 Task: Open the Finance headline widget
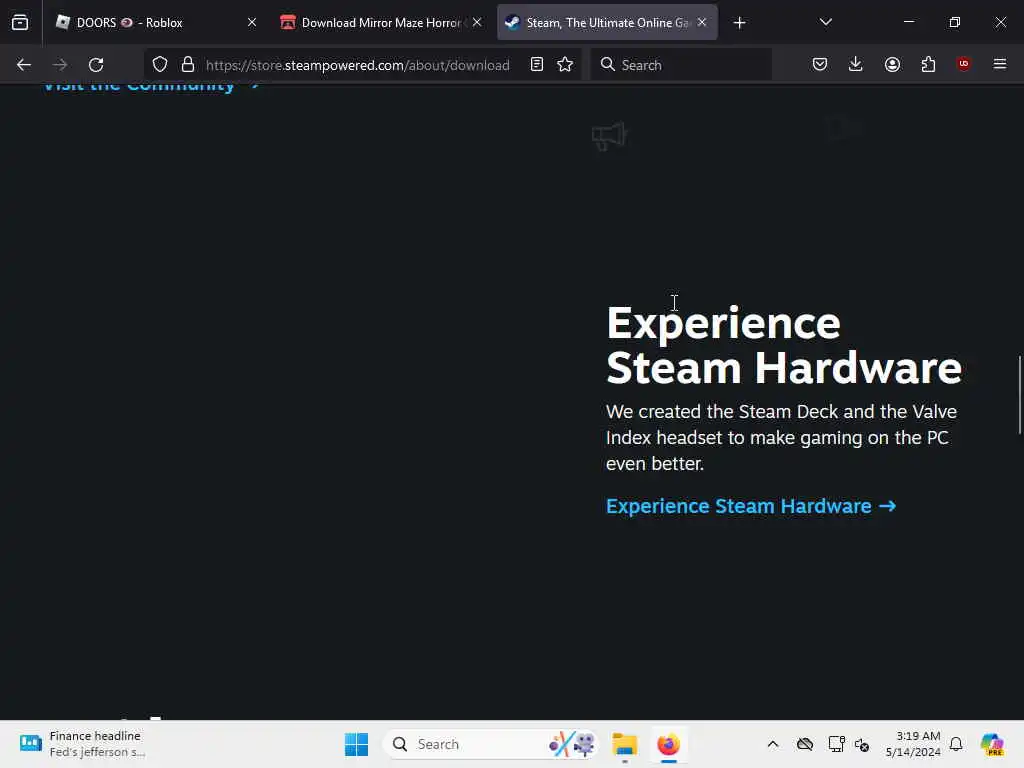[x=82, y=744]
